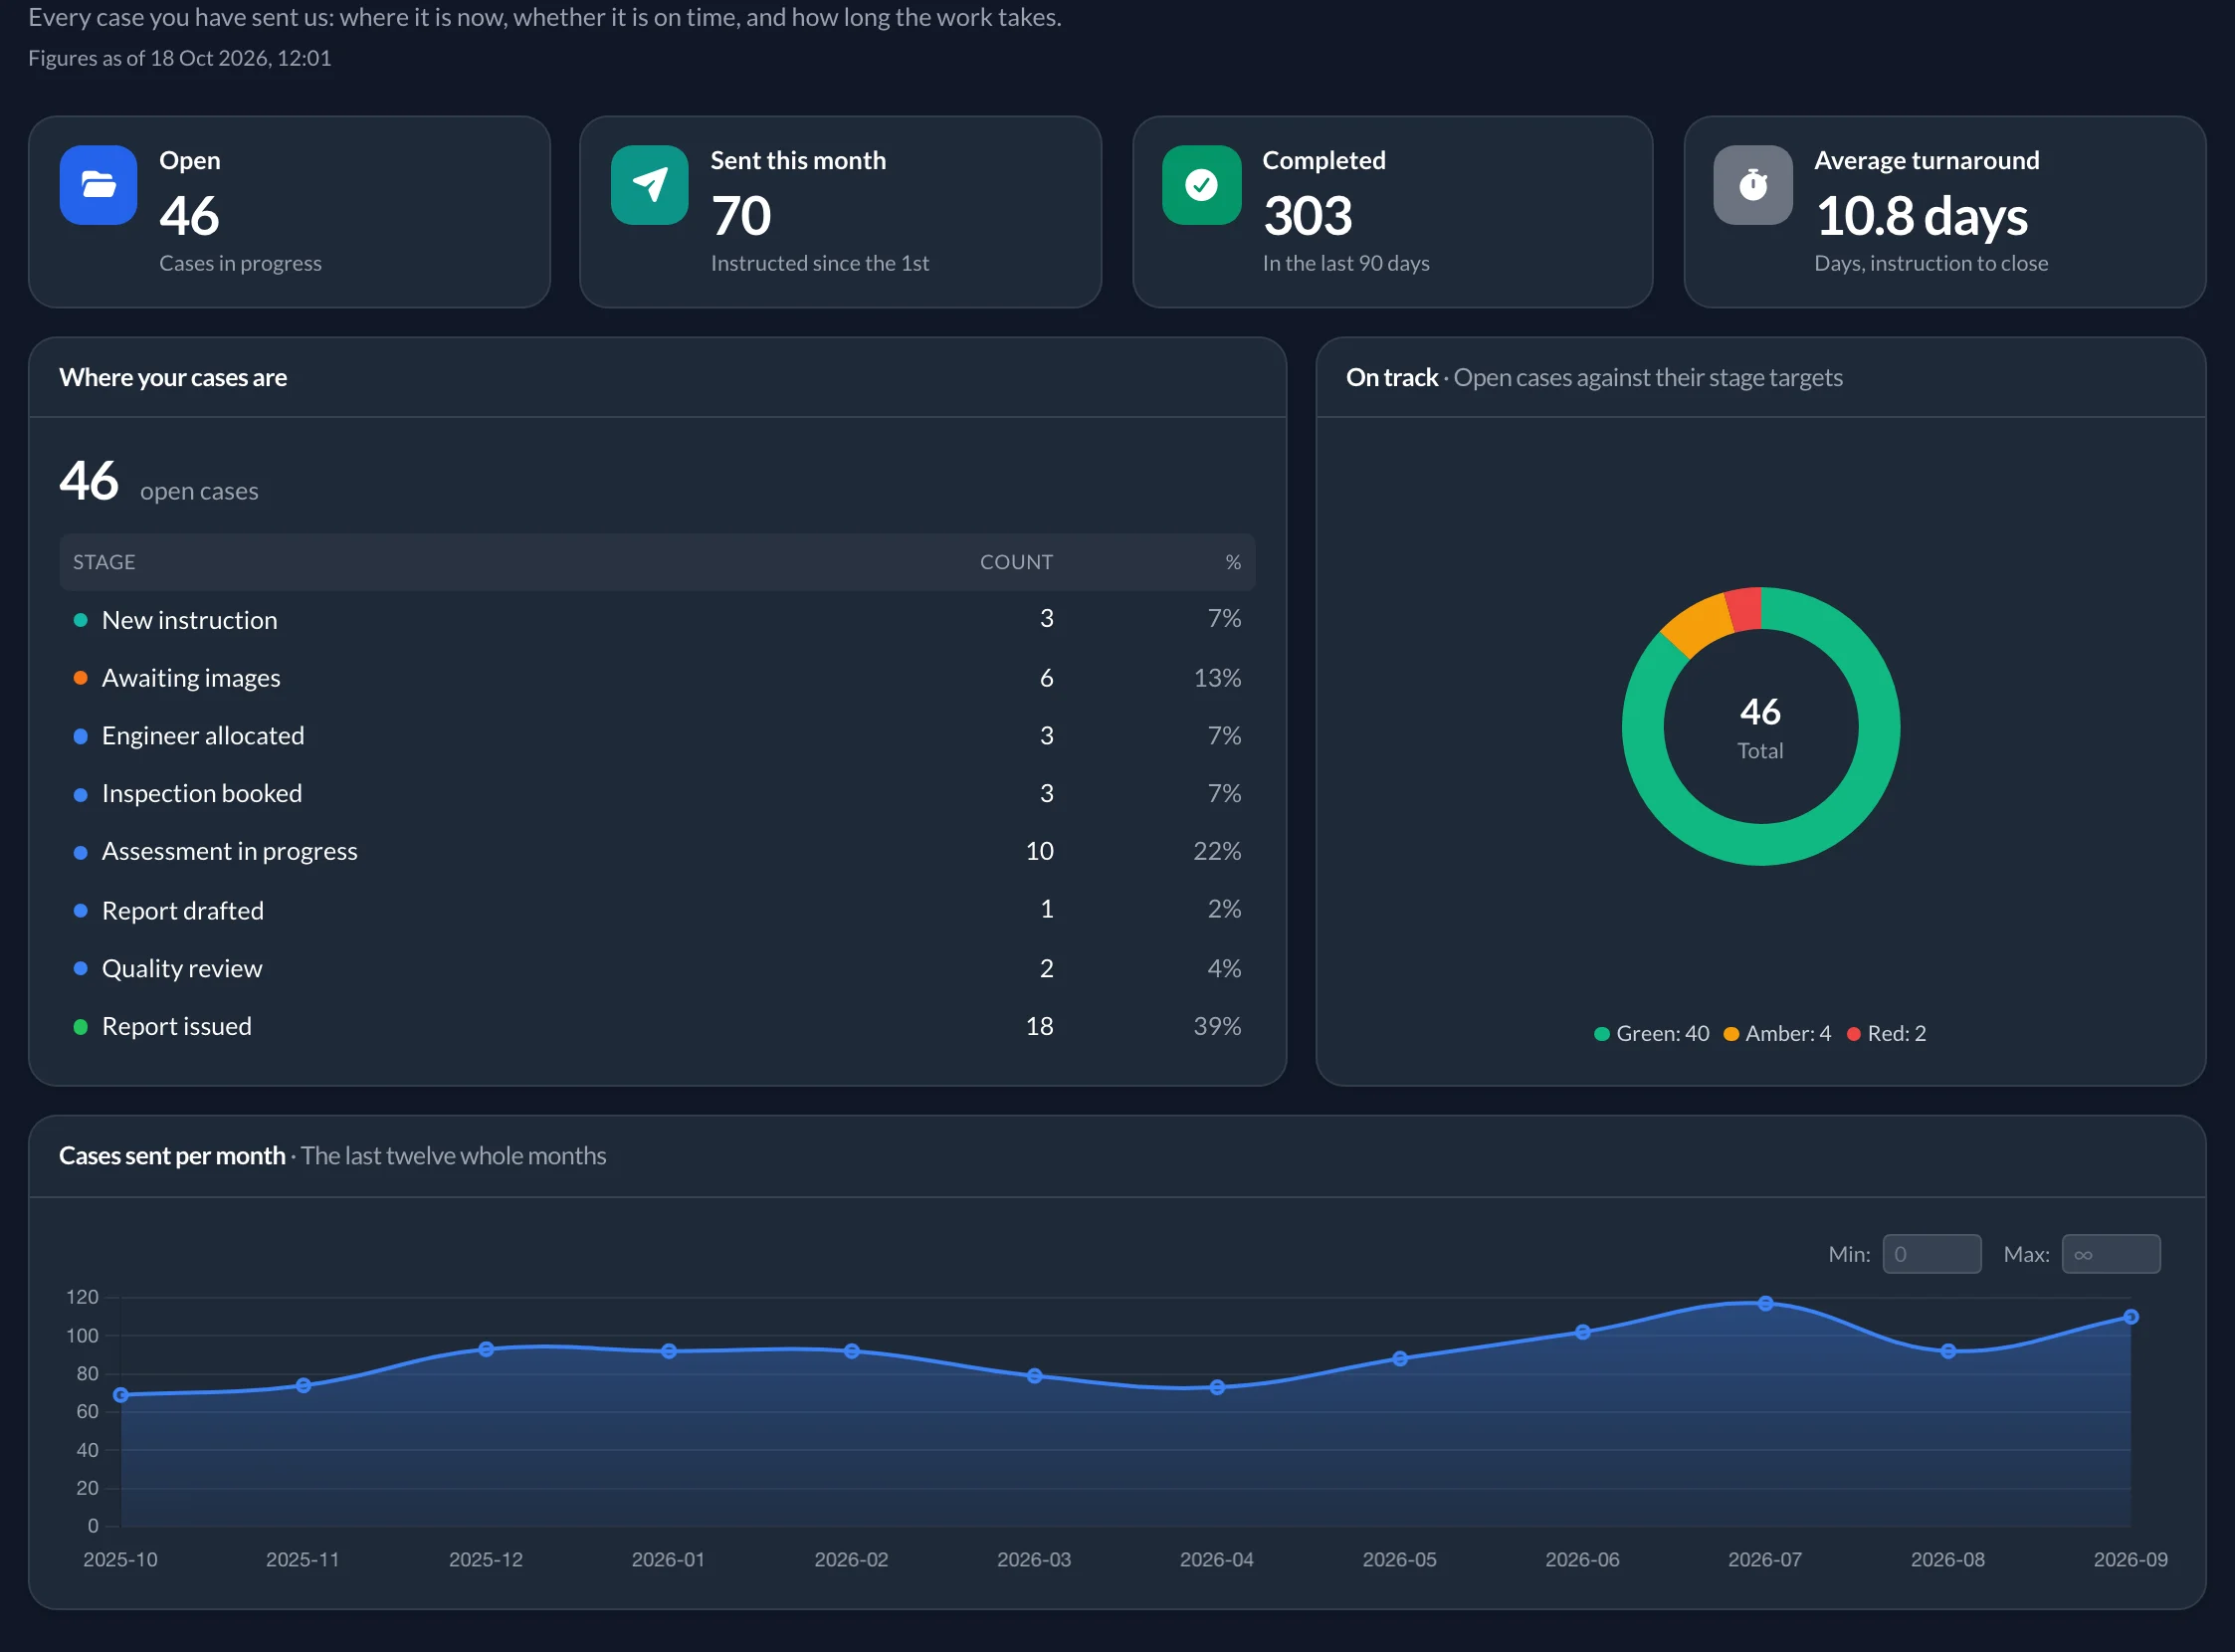Click the 2026-09 data point on line chart

pyautogui.click(x=2131, y=1318)
